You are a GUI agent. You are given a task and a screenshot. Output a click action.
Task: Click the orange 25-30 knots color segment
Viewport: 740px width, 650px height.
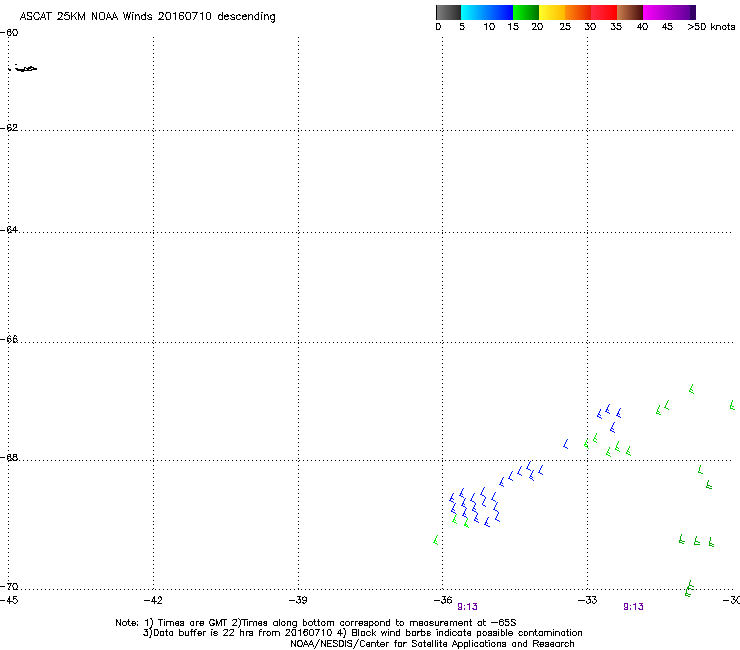tap(578, 12)
